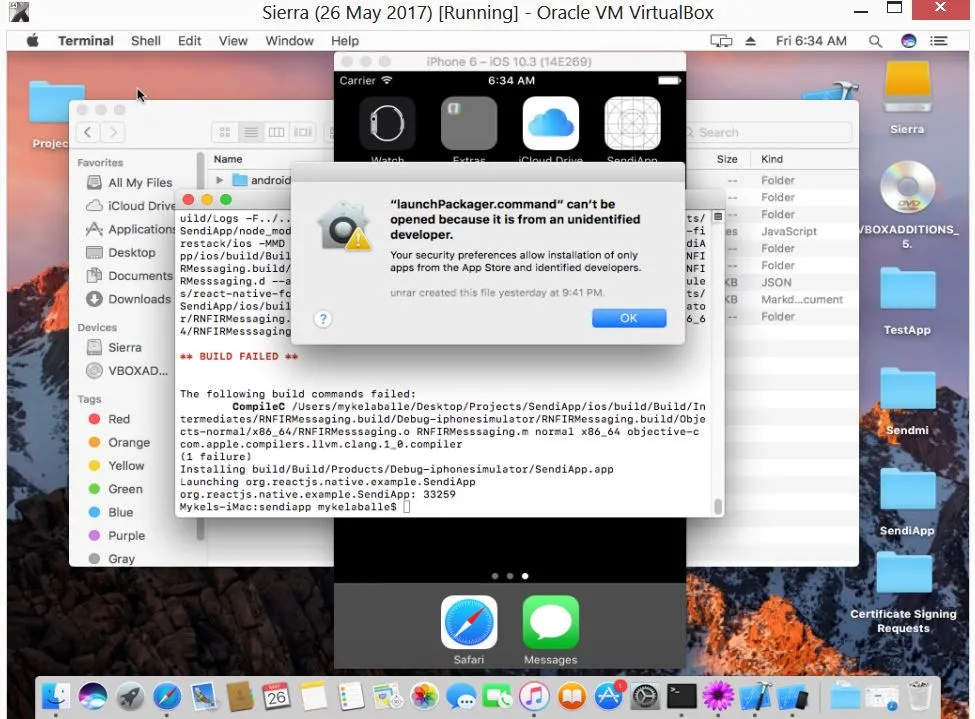
Task: Open Calendar from the Dock
Action: tap(277, 696)
